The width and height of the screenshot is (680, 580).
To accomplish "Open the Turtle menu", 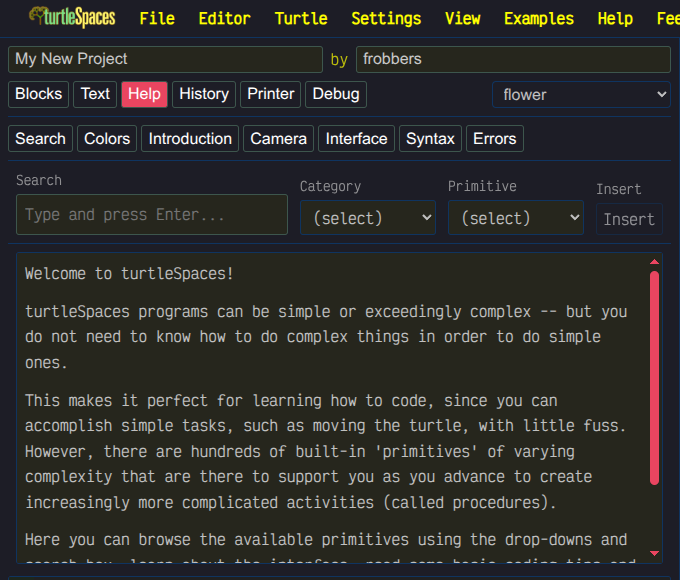I will click(x=301, y=19).
